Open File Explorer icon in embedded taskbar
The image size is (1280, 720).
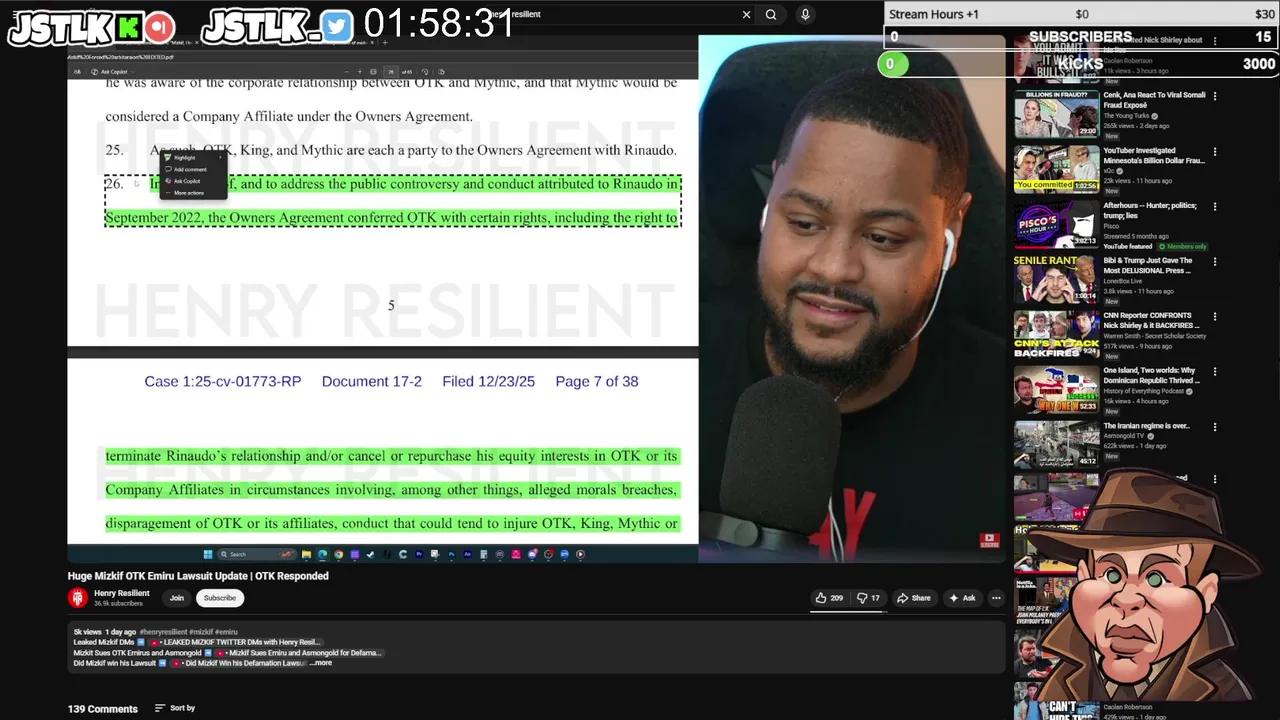coord(306,554)
